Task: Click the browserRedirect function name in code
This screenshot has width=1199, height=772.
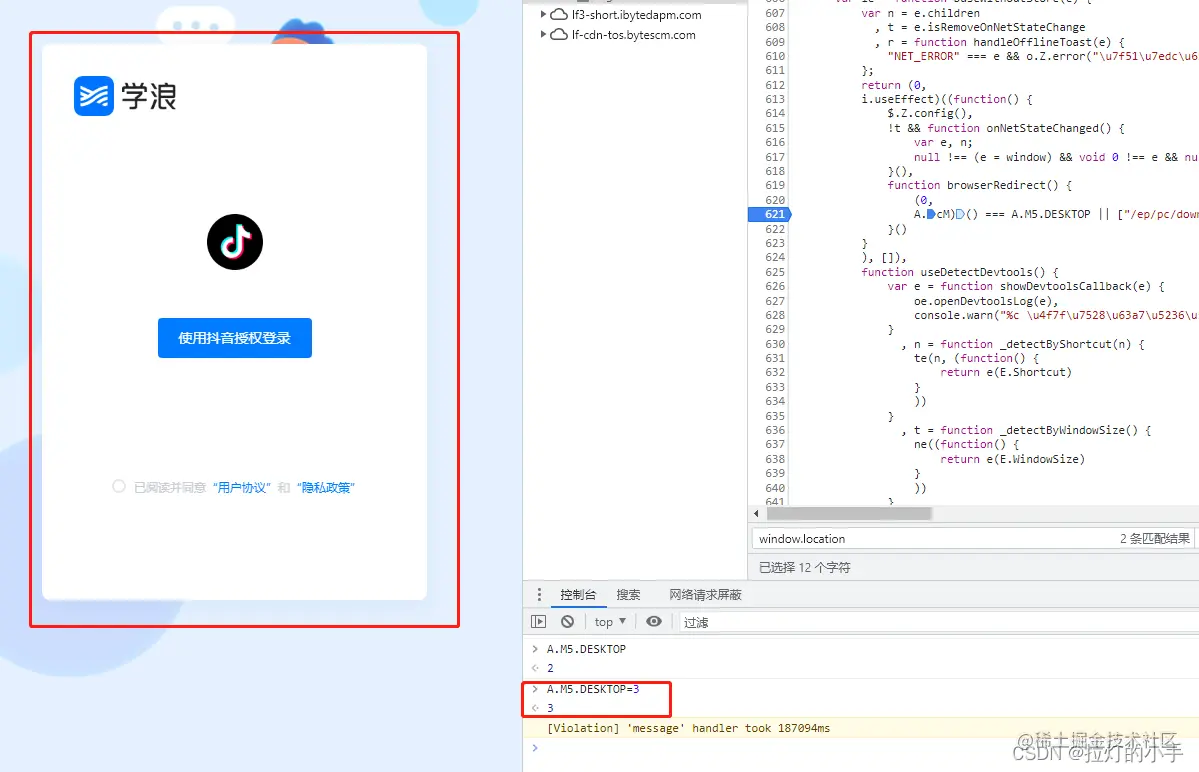Action: [996, 185]
